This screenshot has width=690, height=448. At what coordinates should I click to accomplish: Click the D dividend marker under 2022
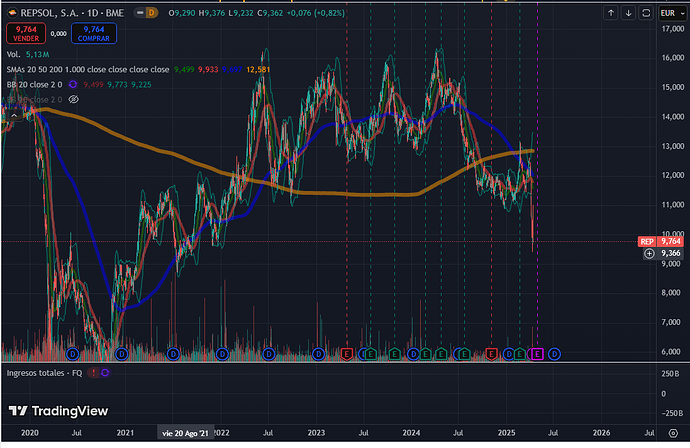(222, 354)
